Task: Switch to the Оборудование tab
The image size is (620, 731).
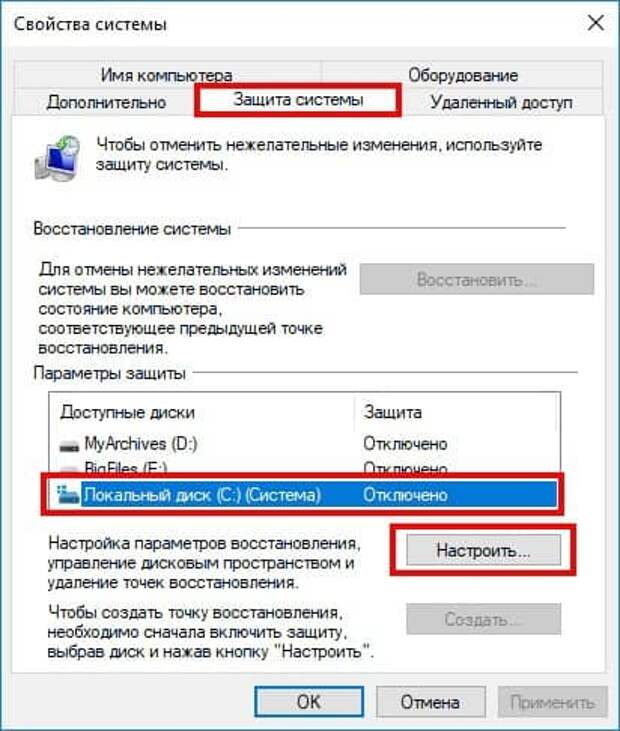Action: pos(463,75)
